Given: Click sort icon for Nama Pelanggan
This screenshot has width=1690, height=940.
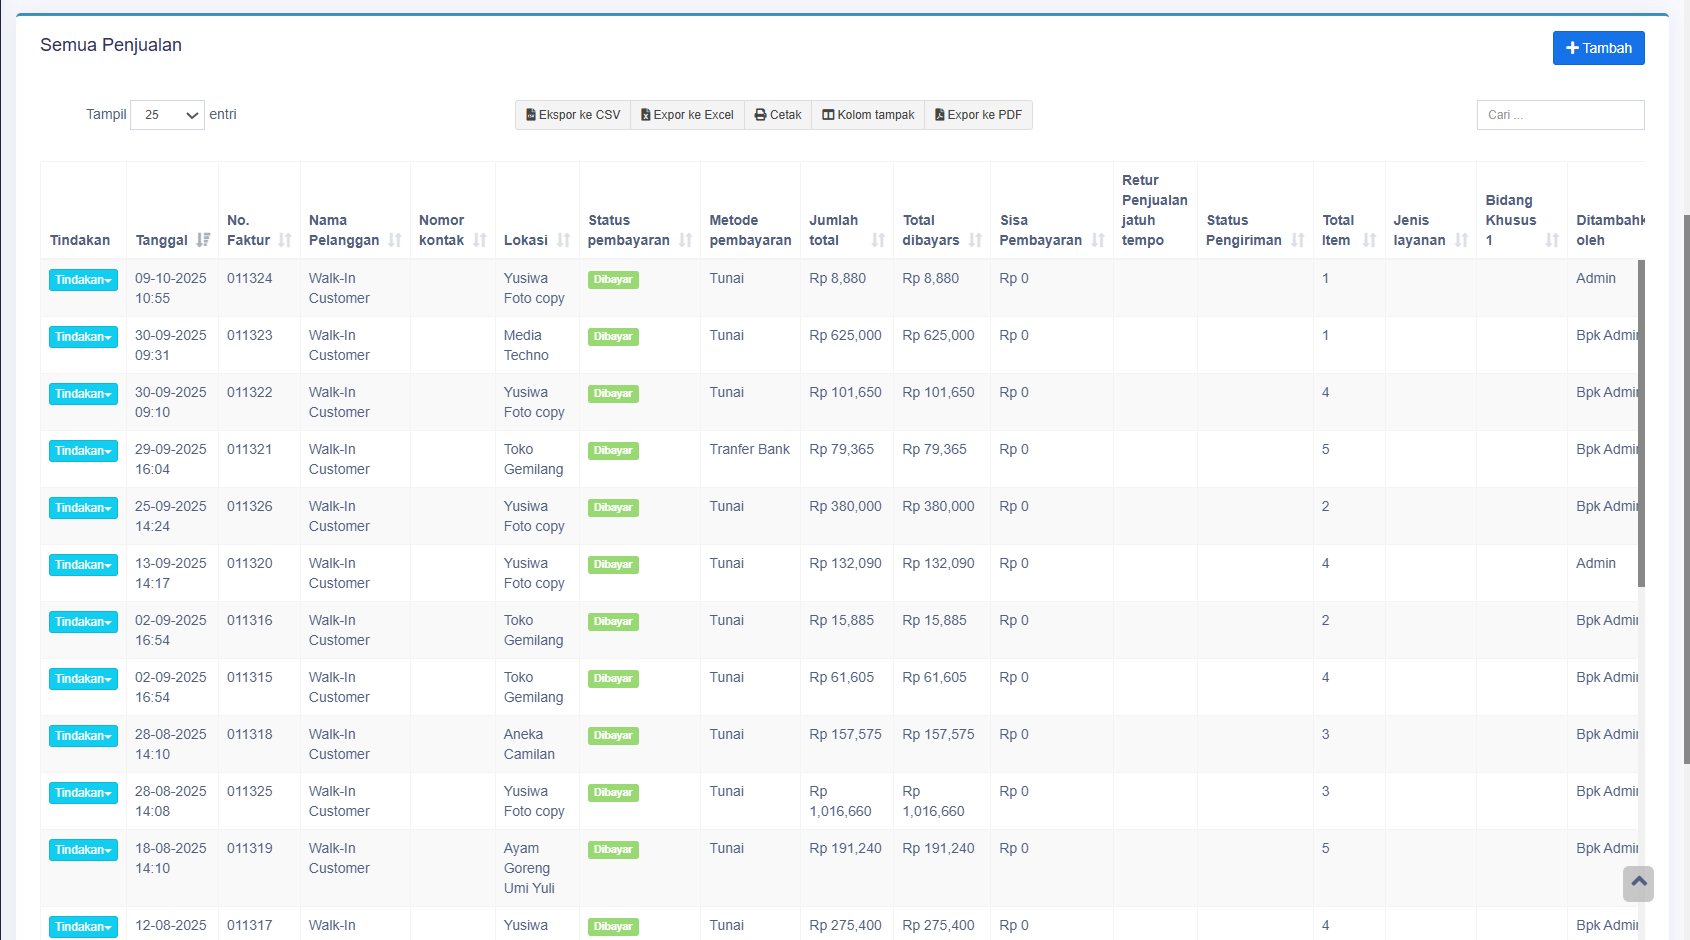Looking at the screenshot, I should pyautogui.click(x=395, y=240).
